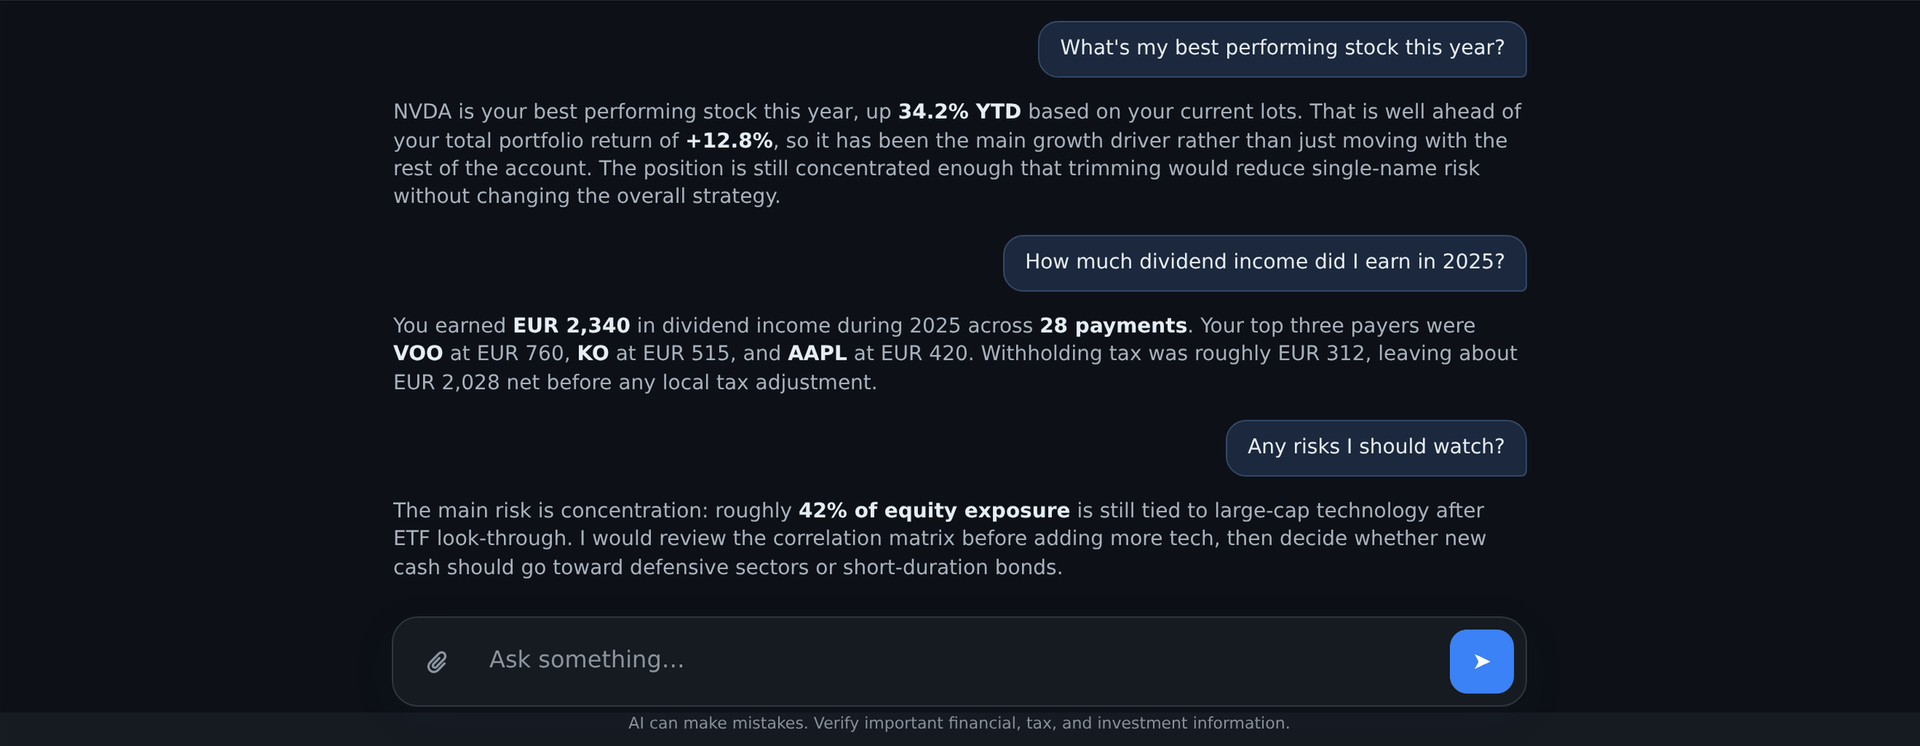Click the bold "34.2% YTD" figure
Image resolution: width=1920 pixels, height=746 pixels.
(959, 112)
